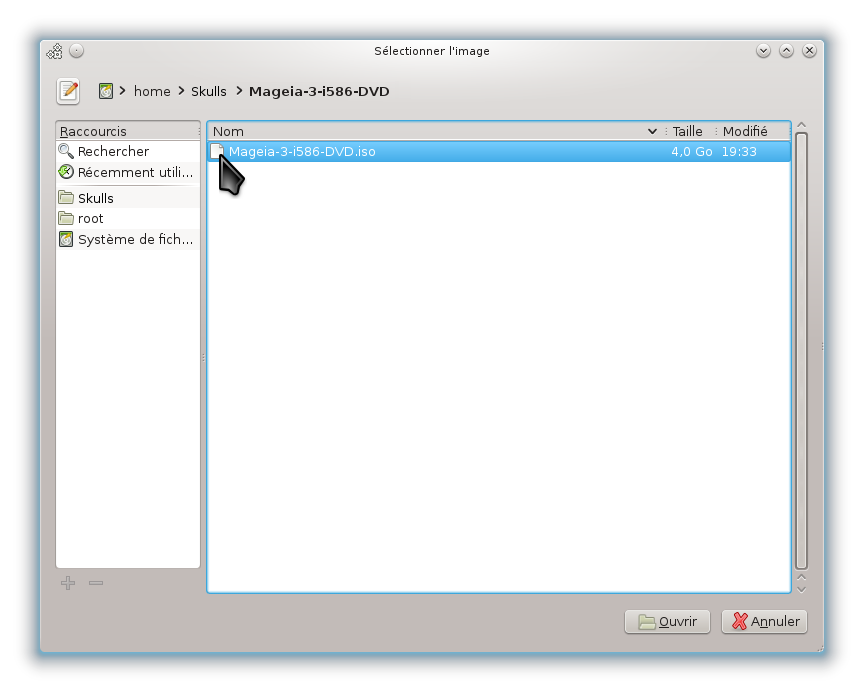Click the disk icon for Système de fichiers
Screen dimensions: 864x692
[x=66, y=239]
